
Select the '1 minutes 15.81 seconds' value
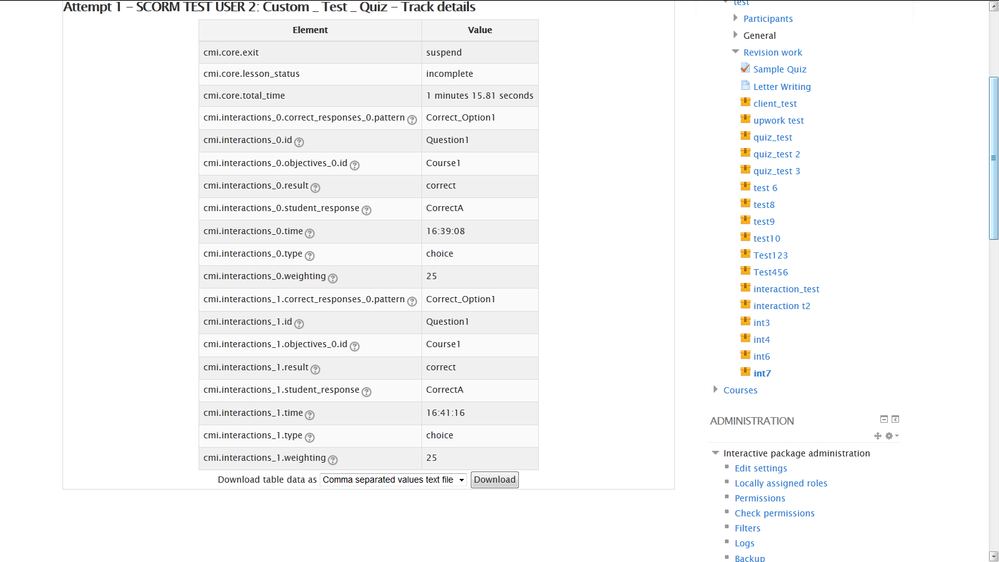[480, 96]
